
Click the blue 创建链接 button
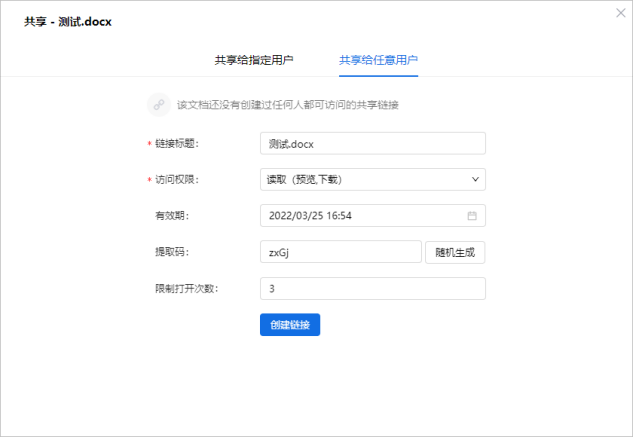290,325
